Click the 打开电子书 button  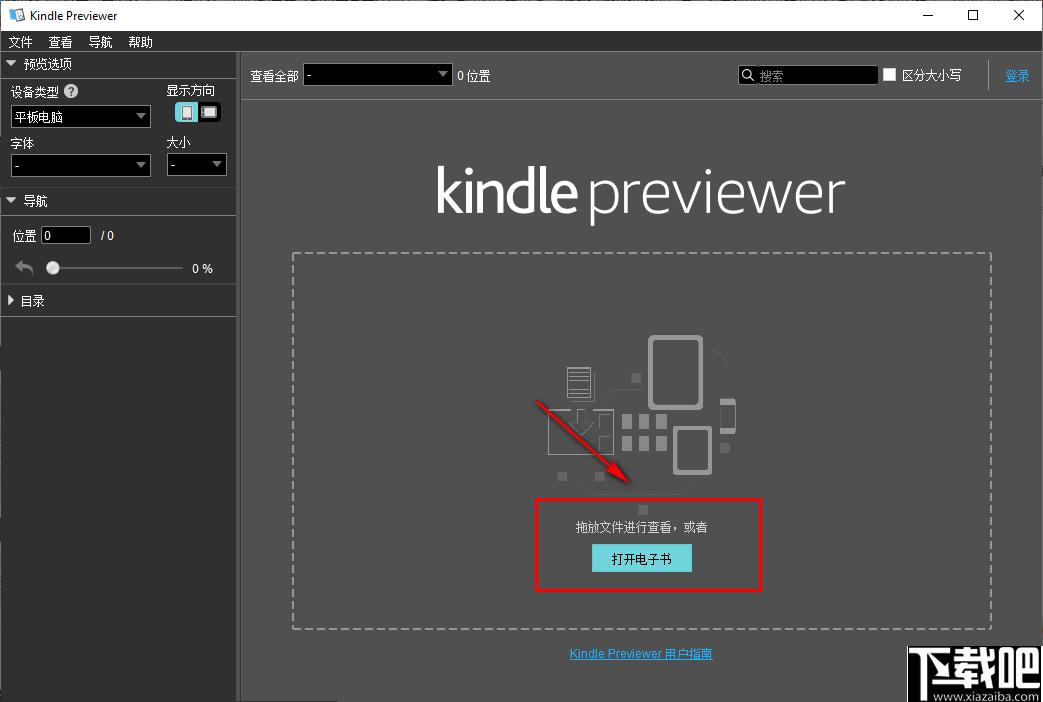coord(642,558)
